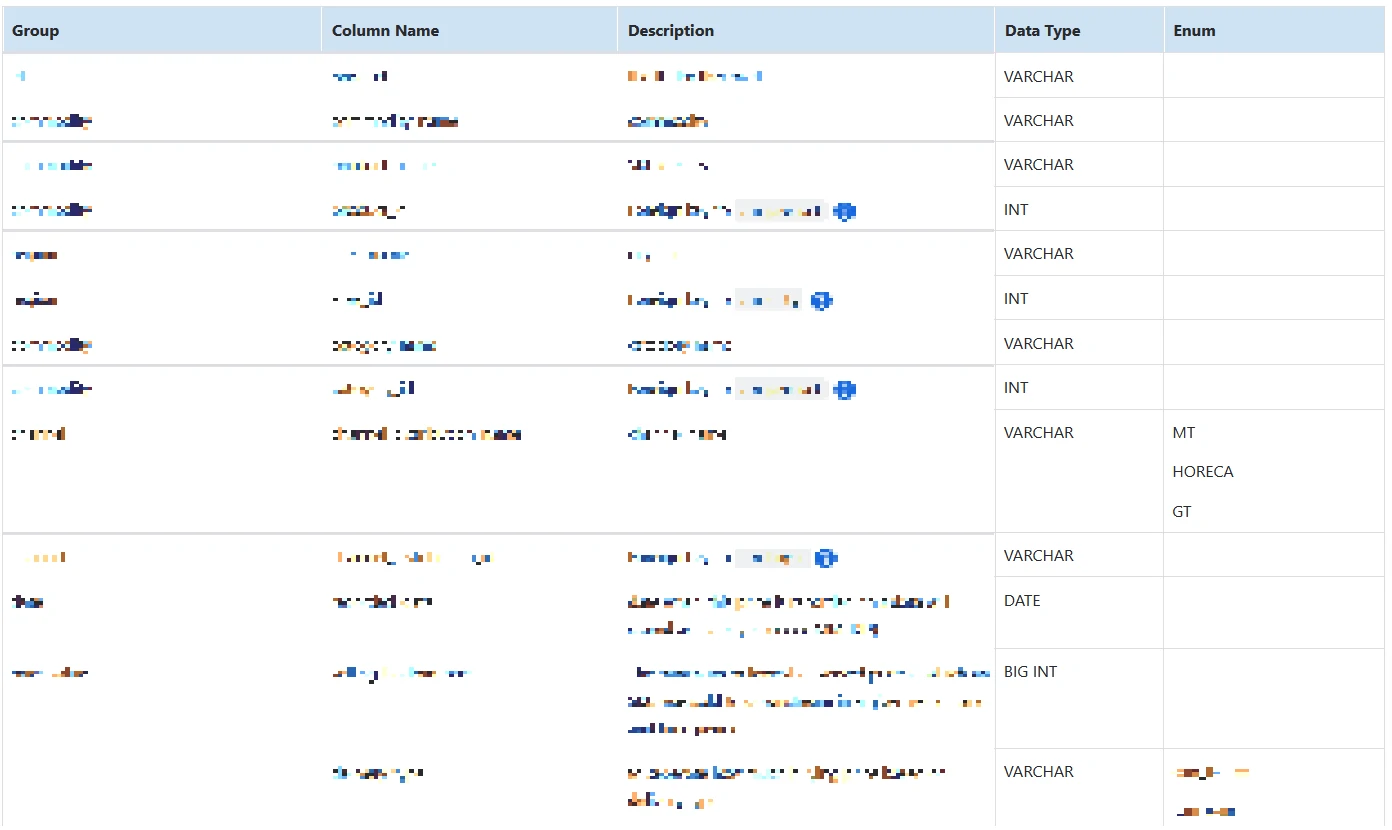Open the gray reference tag in the second INT row
The width and height of the screenshot is (1392, 830).
(768, 300)
